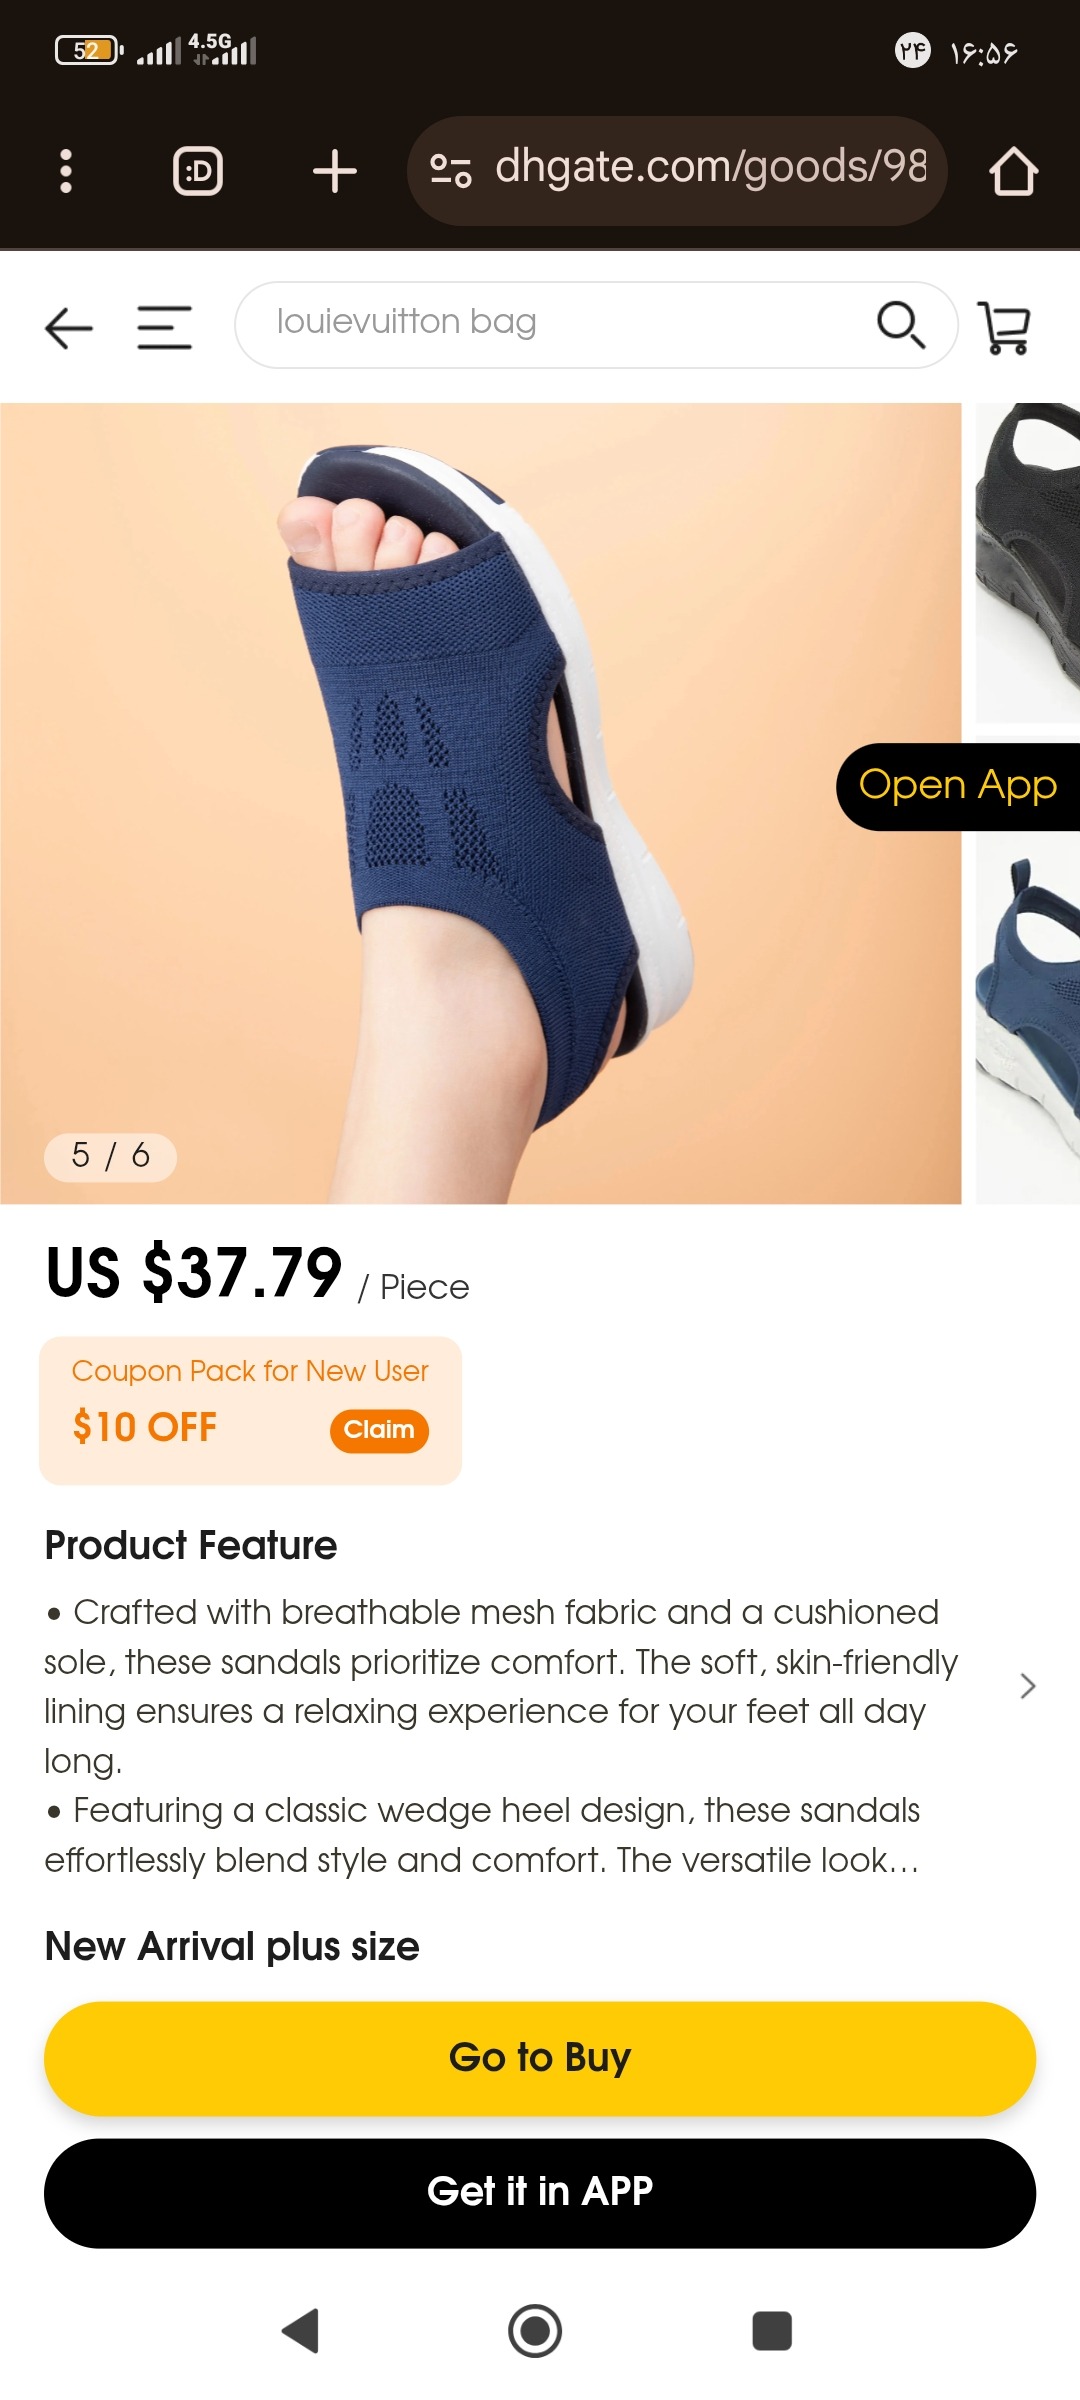
Task: View site info icon in address bar
Action: click(450, 171)
